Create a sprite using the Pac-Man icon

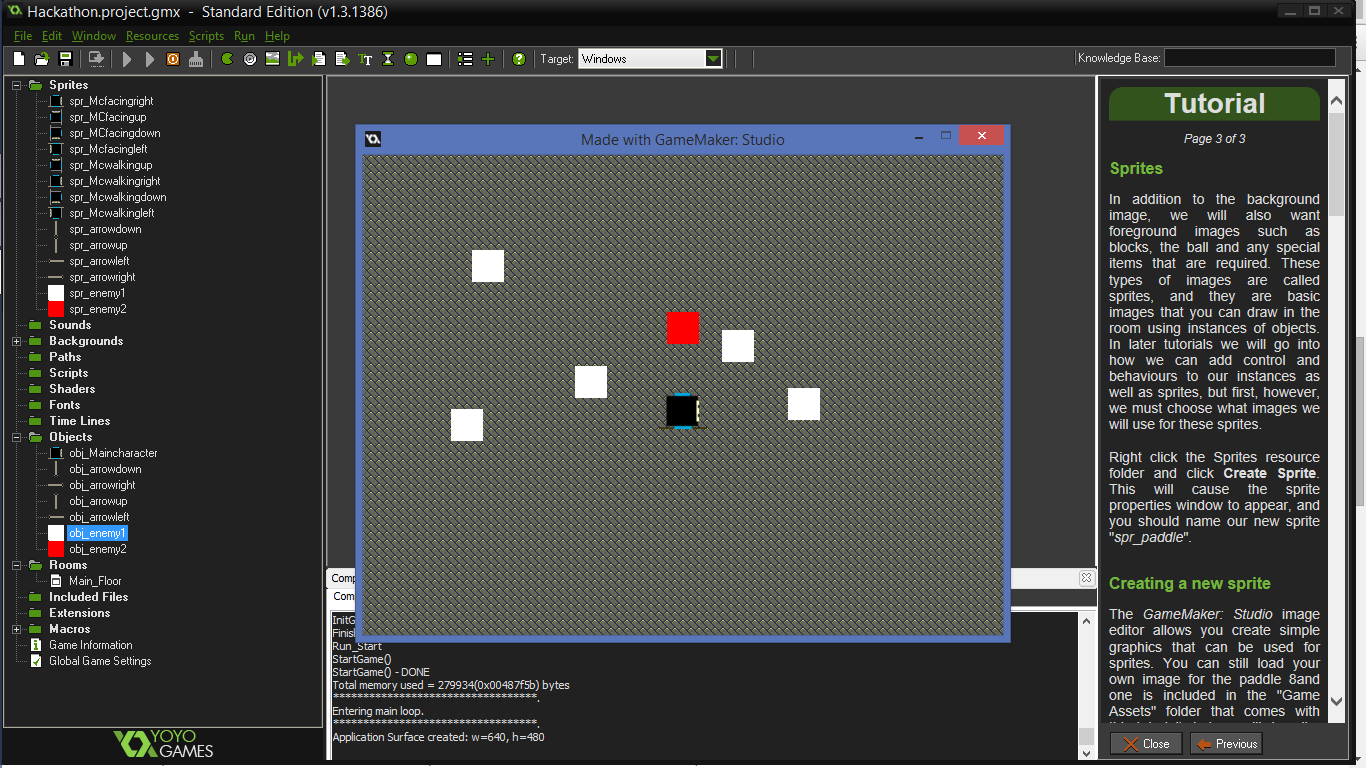[x=227, y=59]
